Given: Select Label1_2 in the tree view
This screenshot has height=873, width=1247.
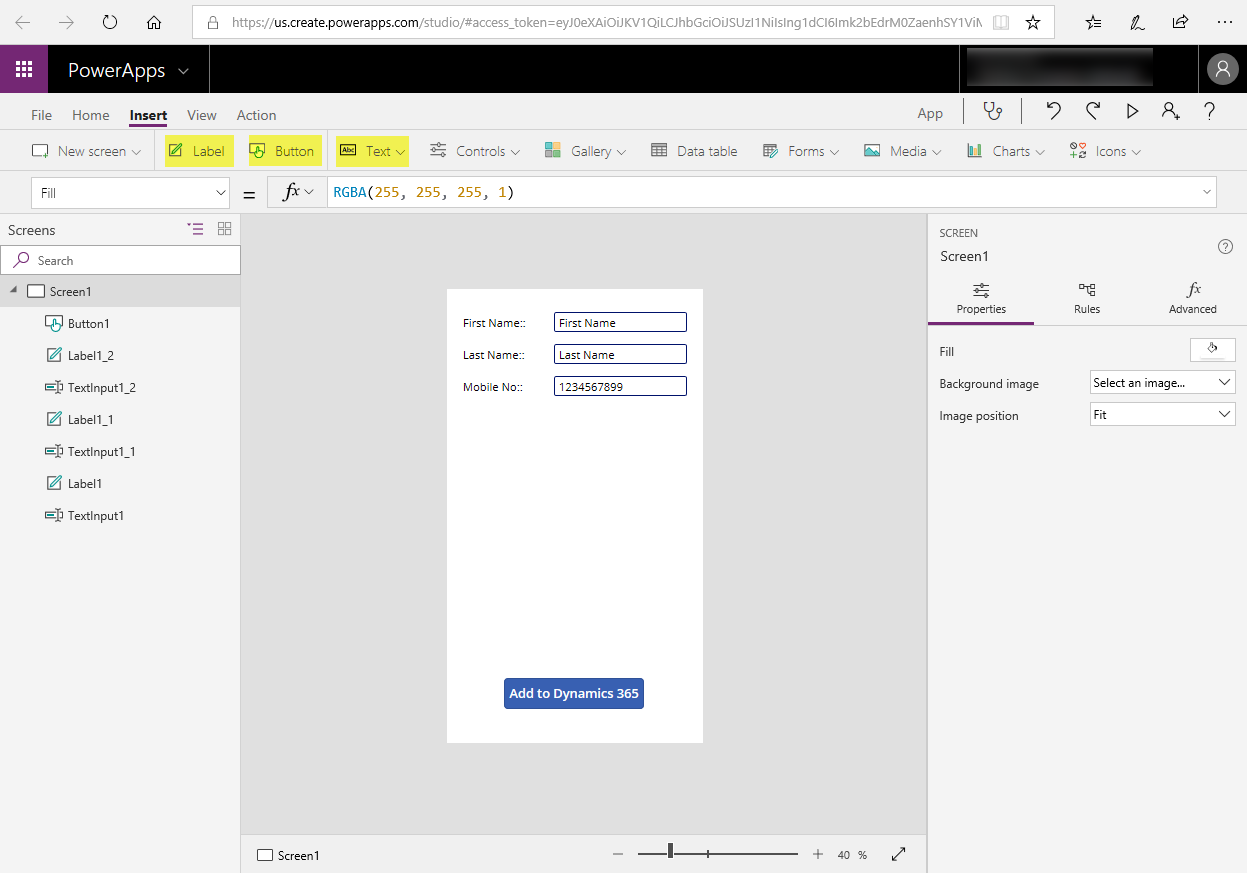Looking at the screenshot, I should point(90,356).
